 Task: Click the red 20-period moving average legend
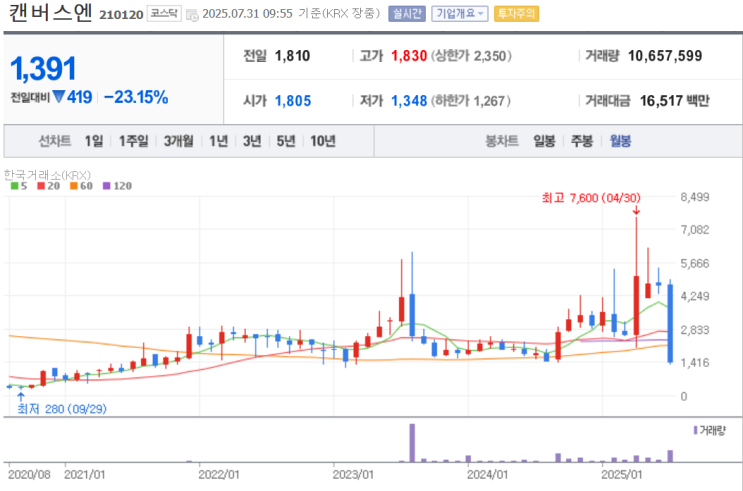click(48, 186)
